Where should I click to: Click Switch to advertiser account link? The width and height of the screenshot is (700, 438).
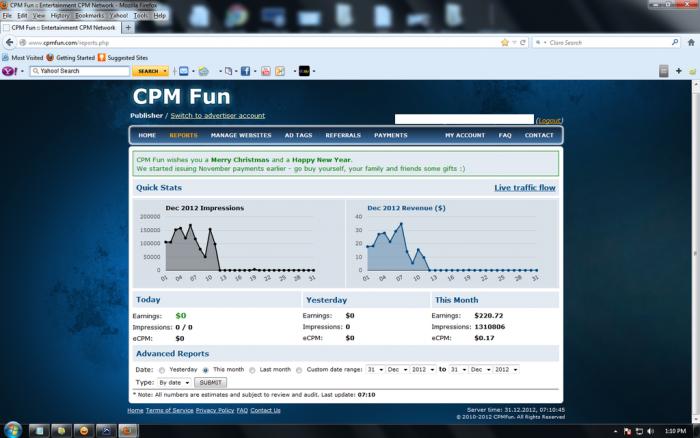click(217, 116)
